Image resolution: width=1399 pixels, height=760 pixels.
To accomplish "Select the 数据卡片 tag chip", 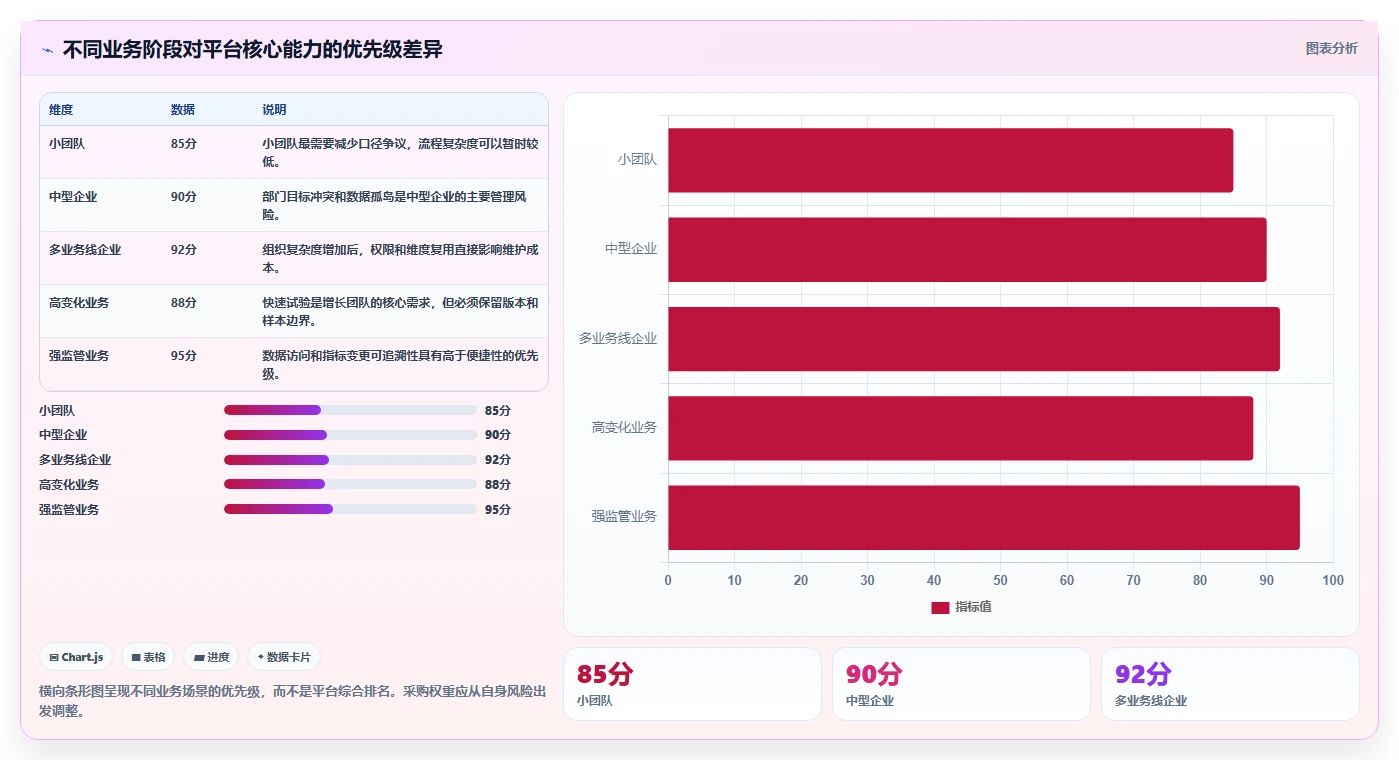I will click(x=284, y=657).
